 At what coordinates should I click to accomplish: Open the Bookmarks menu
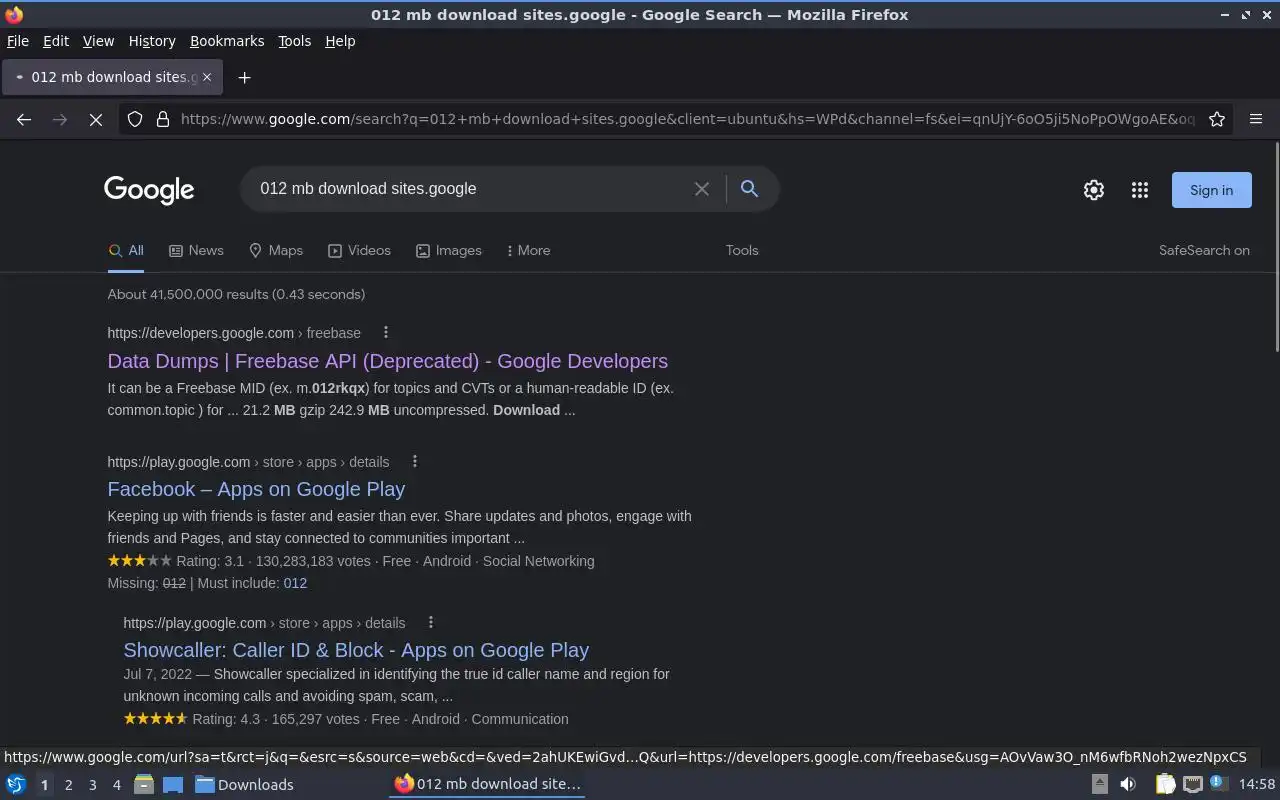(227, 41)
